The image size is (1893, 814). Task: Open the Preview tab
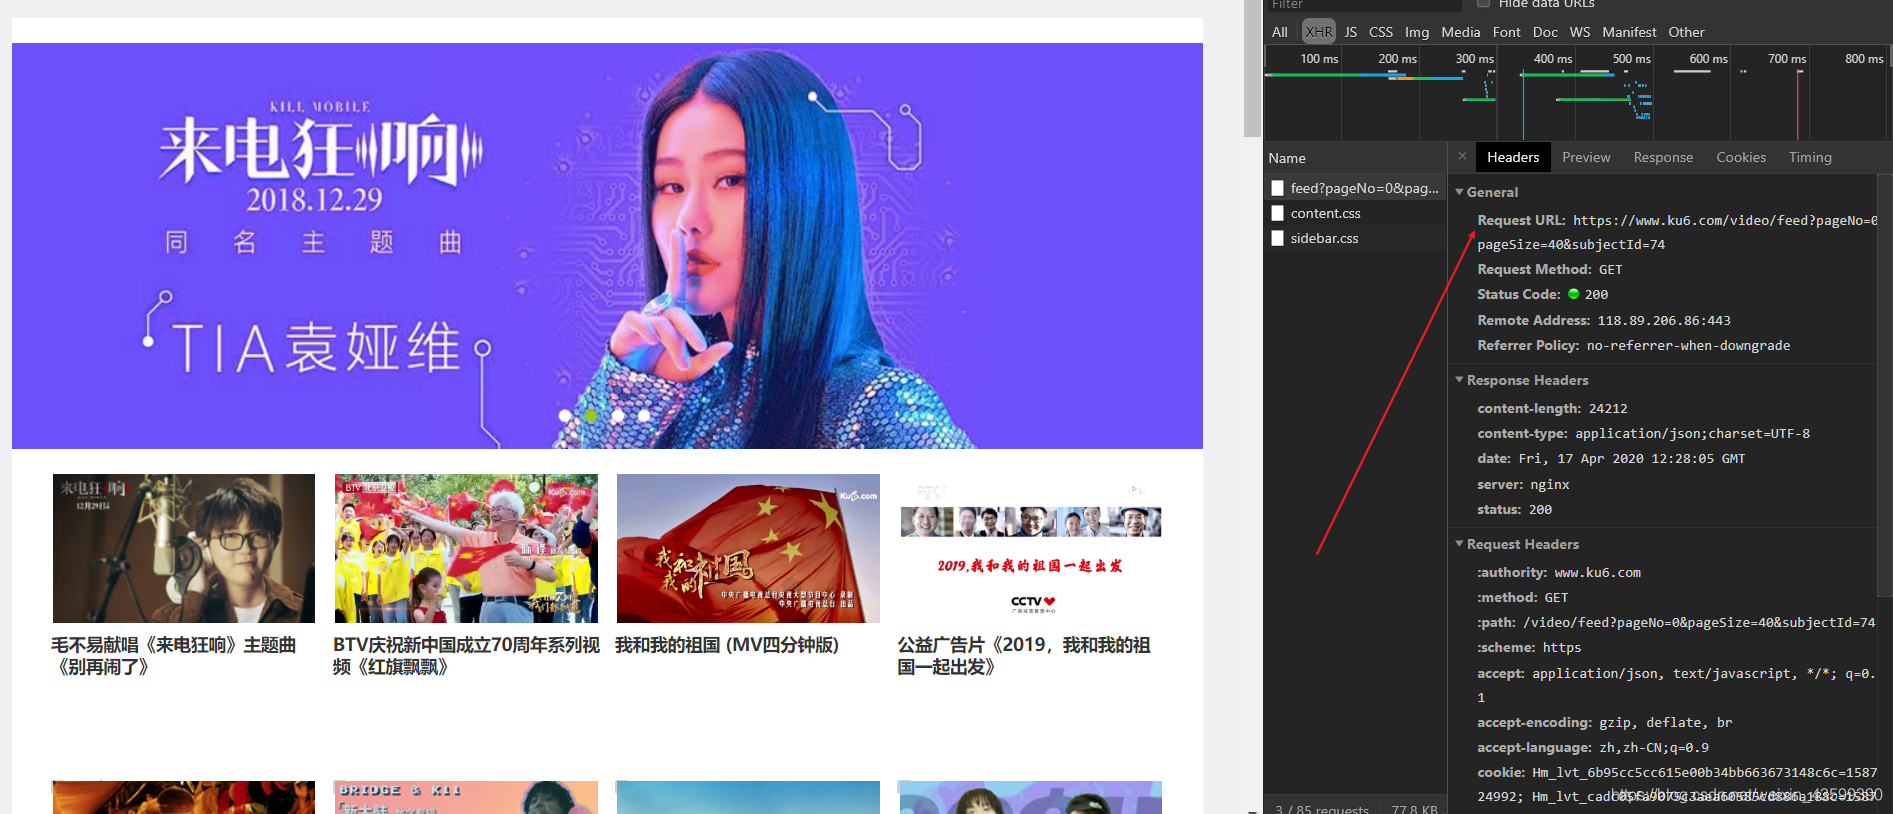(x=1586, y=157)
